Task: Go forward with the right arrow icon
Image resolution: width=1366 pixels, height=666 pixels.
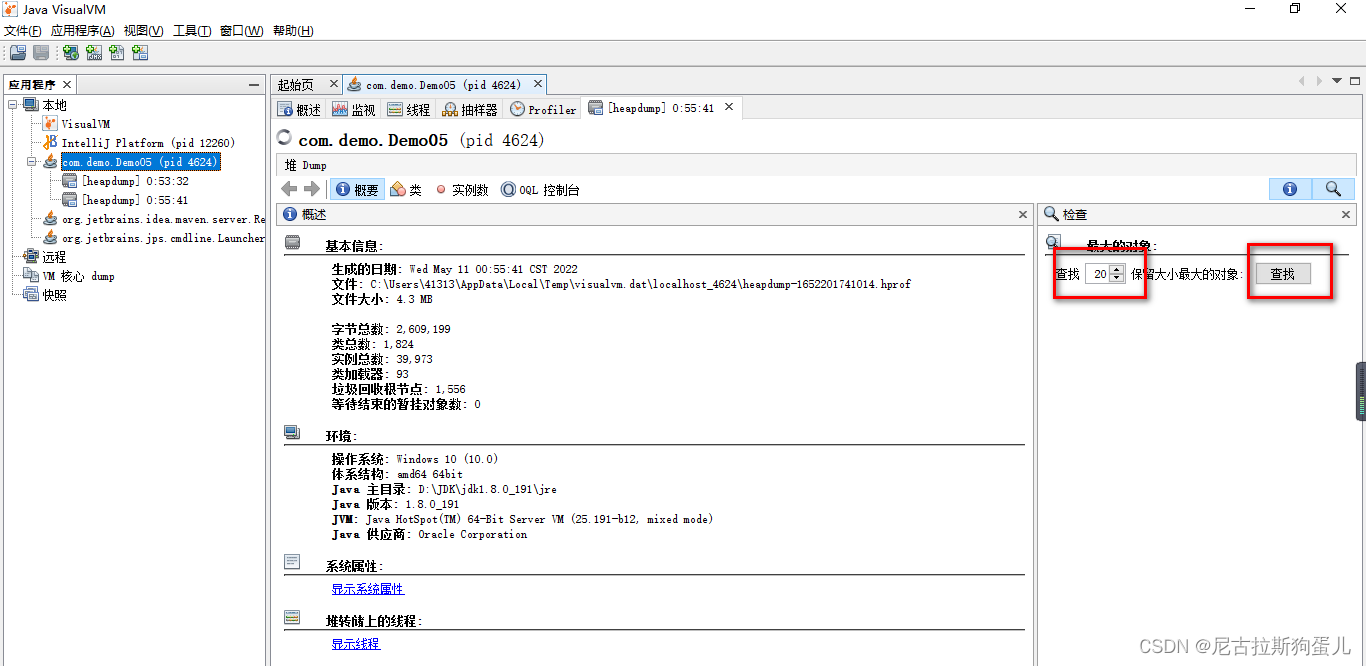Action: [312, 189]
